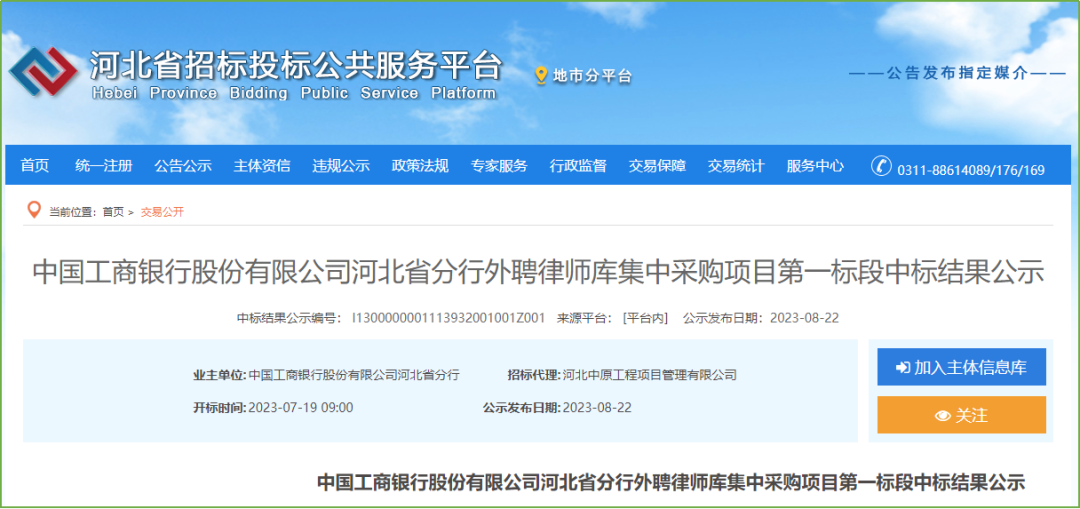The width and height of the screenshot is (1080, 509).
Task: Select the 交易统计 menu item
Action: tap(736, 165)
